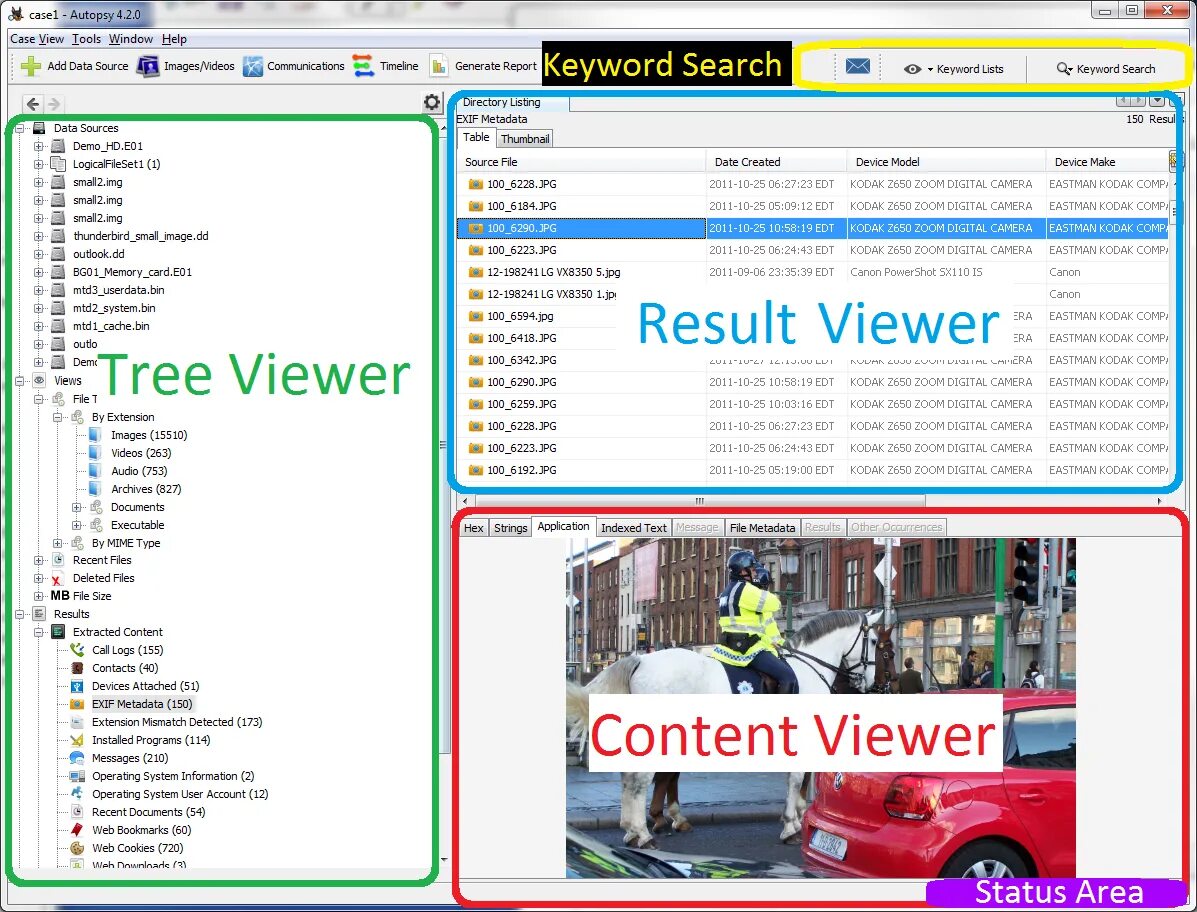Select the 100_6192.JPG row

(x=814, y=470)
